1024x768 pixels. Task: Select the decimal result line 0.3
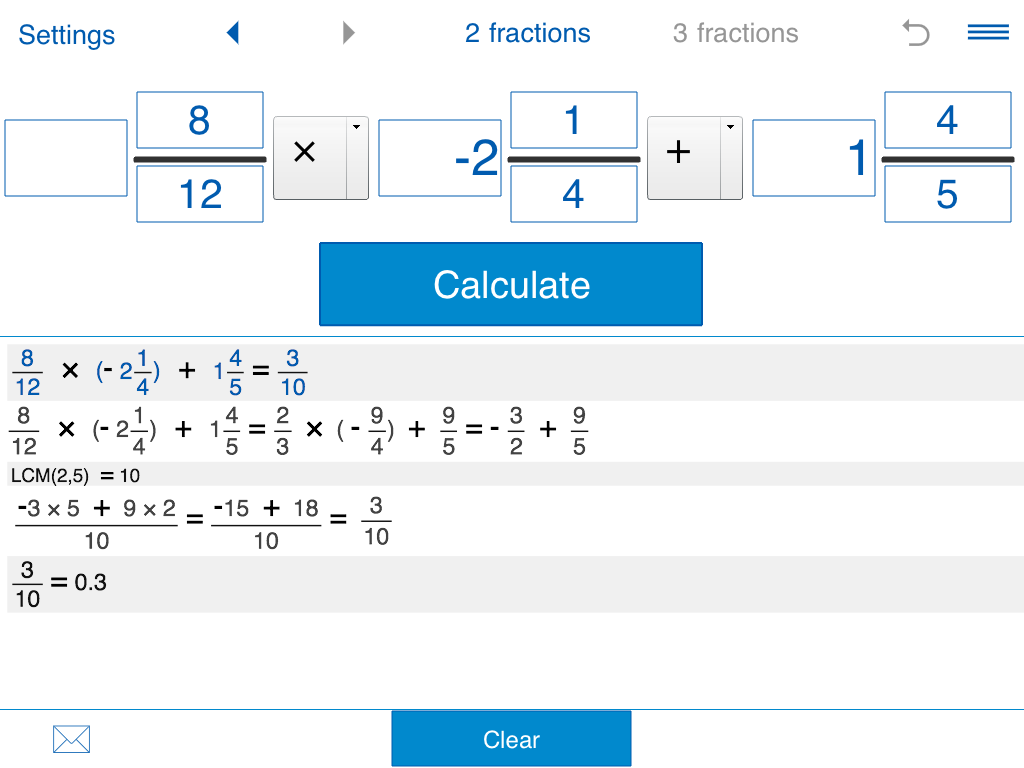coord(60,583)
